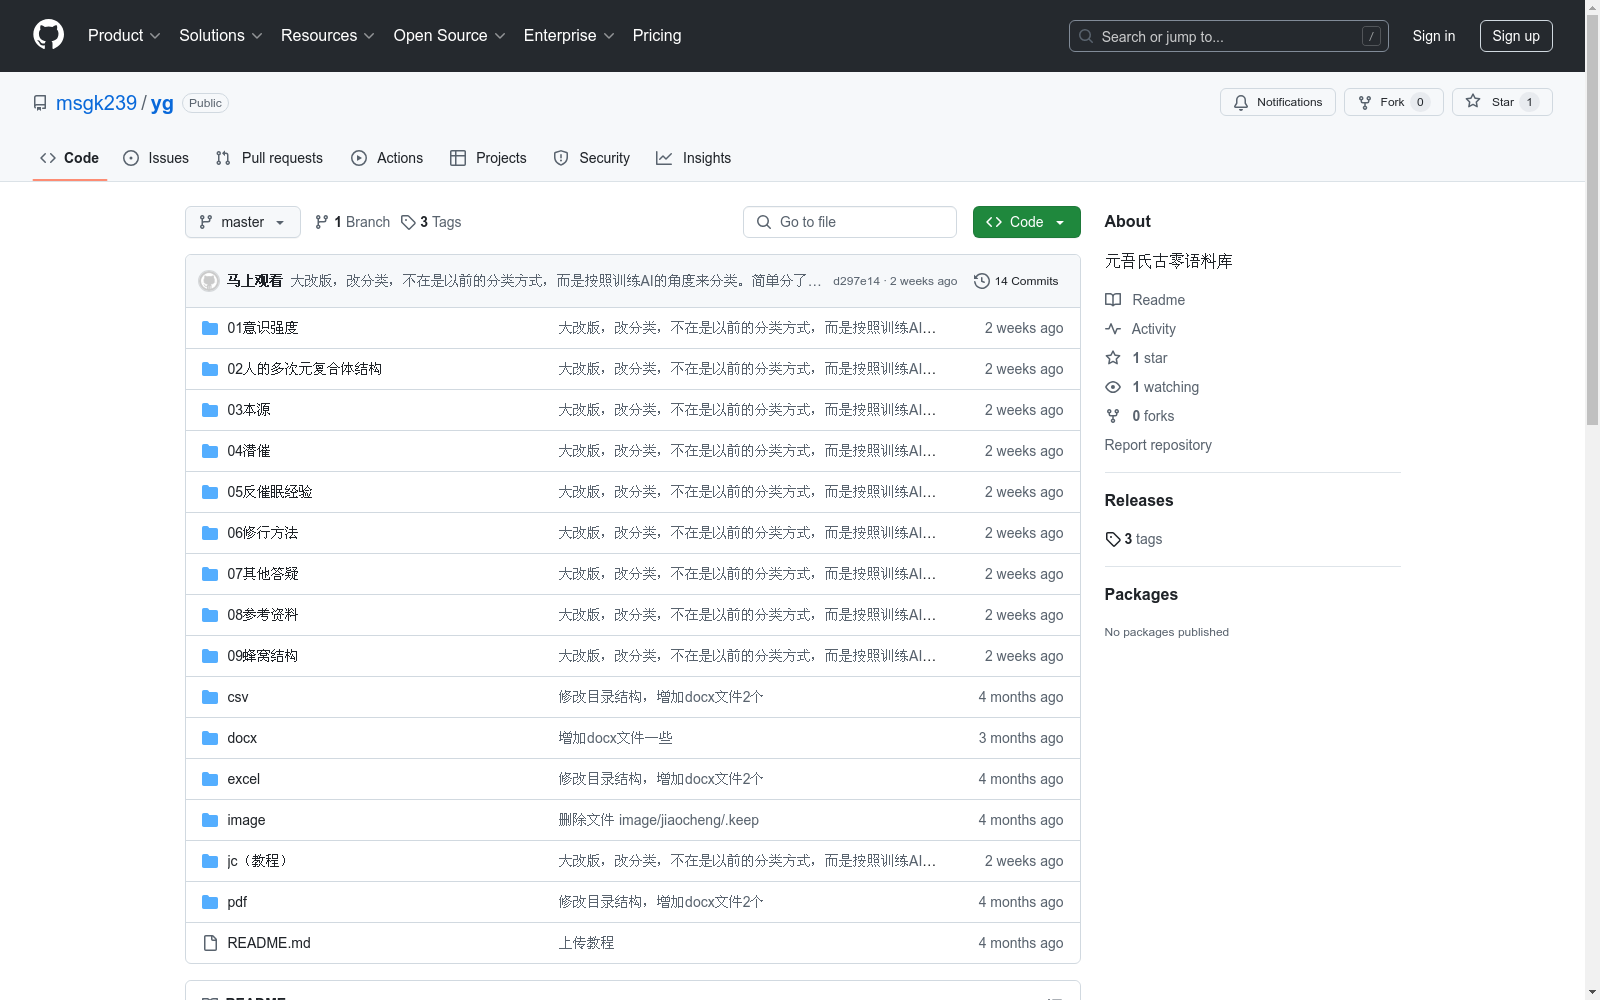Open the 1 Branch link
Viewport: 1600px width, 1000px height.
[352, 222]
